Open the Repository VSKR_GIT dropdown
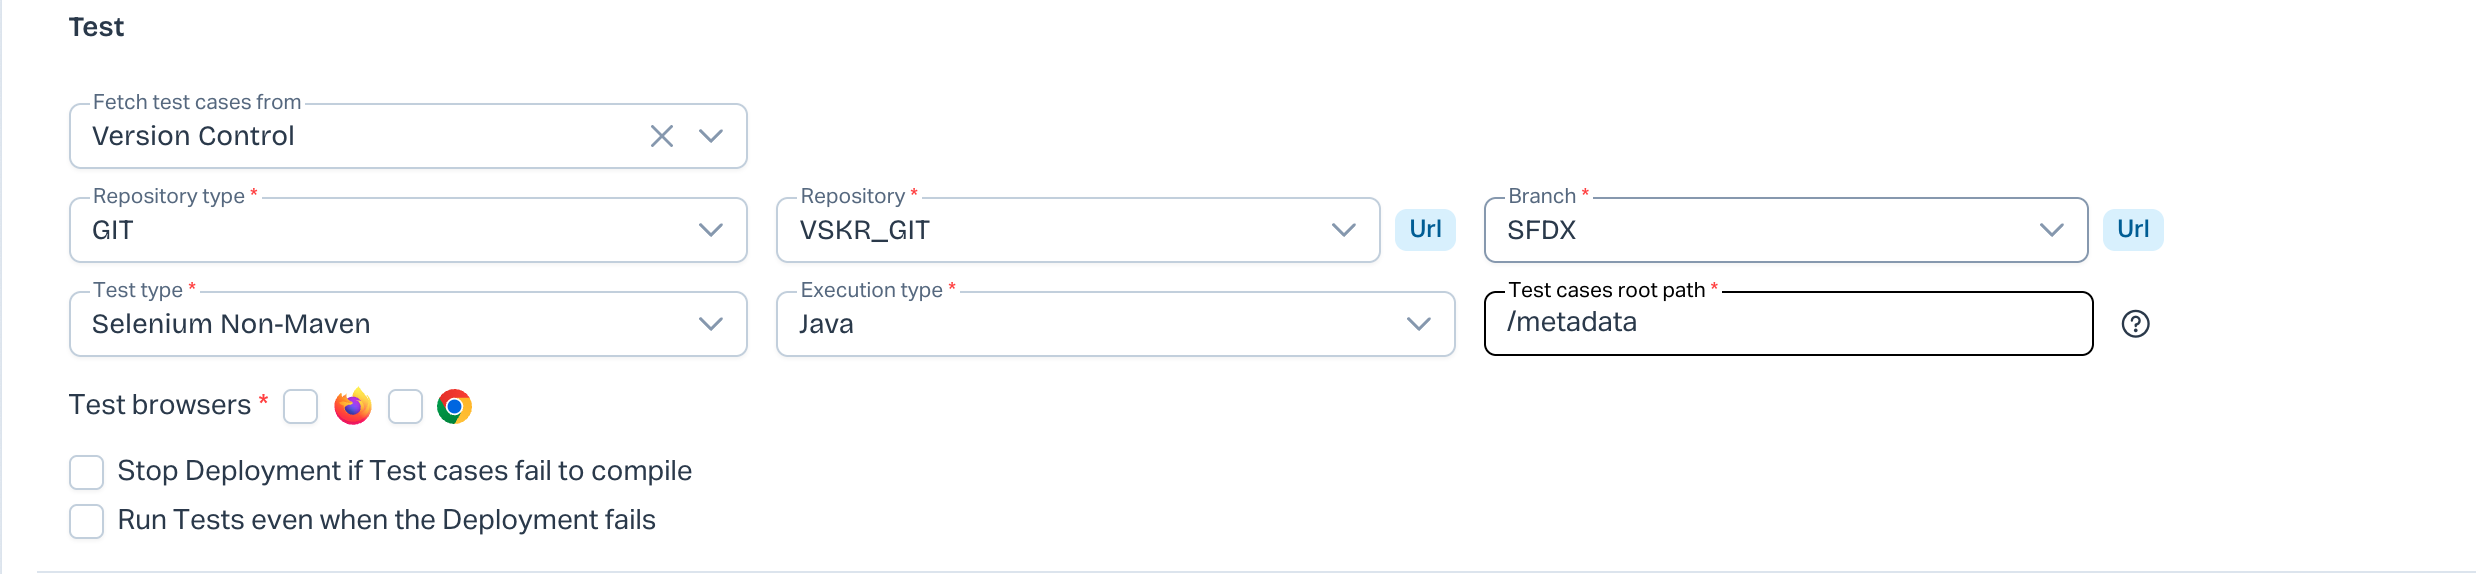 (1343, 230)
